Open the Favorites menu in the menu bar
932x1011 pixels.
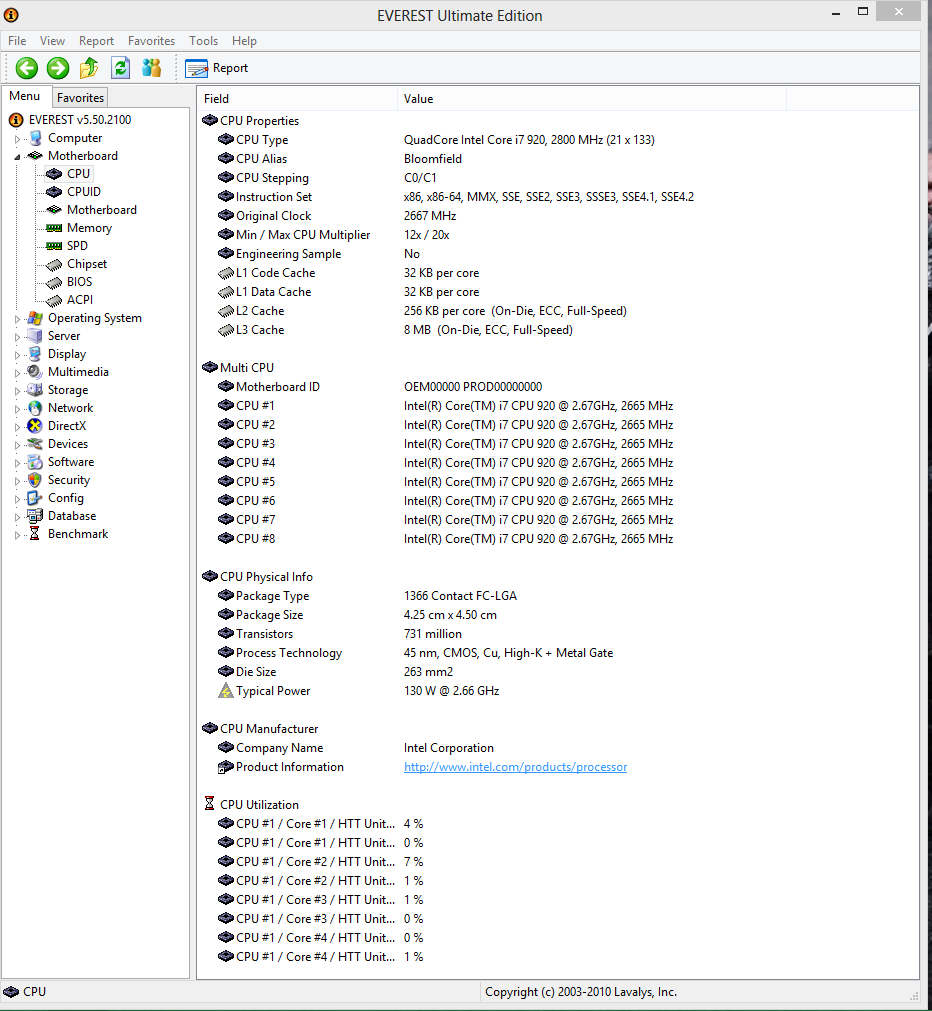(x=152, y=41)
